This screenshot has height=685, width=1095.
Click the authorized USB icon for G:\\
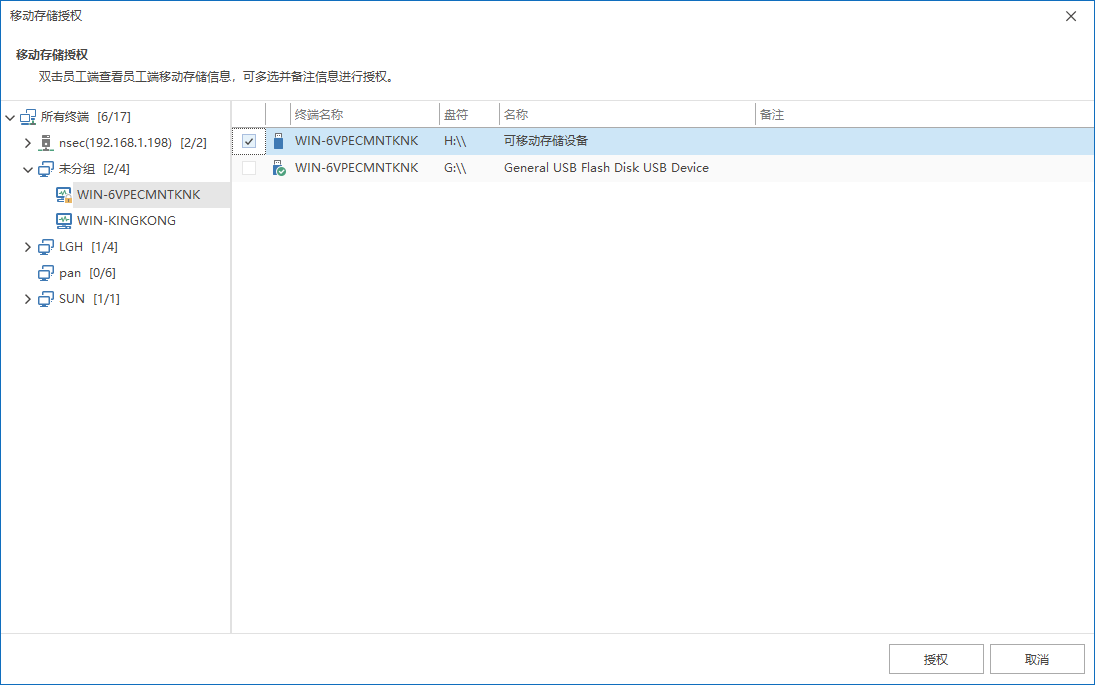[x=279, y=168]
